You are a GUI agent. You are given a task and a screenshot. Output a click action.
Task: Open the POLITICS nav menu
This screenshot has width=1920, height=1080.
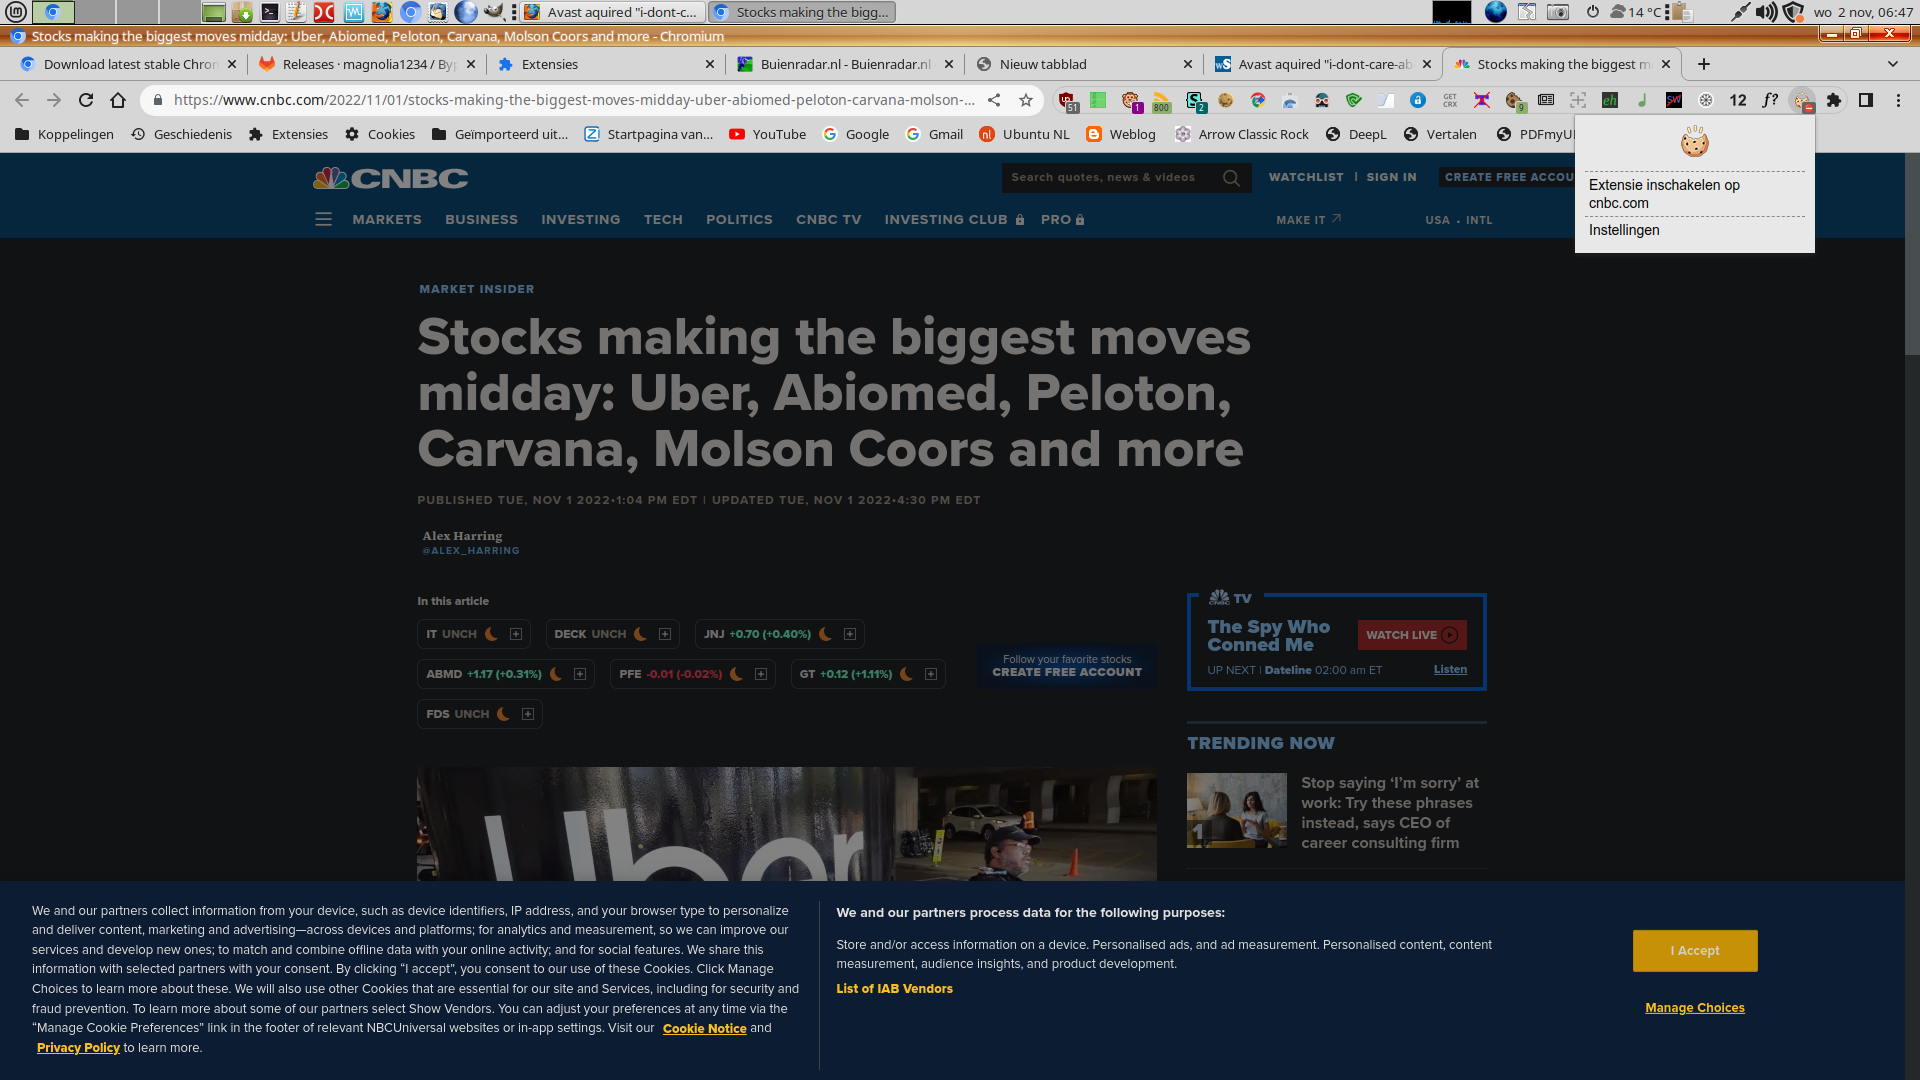[x=739, y=220]
